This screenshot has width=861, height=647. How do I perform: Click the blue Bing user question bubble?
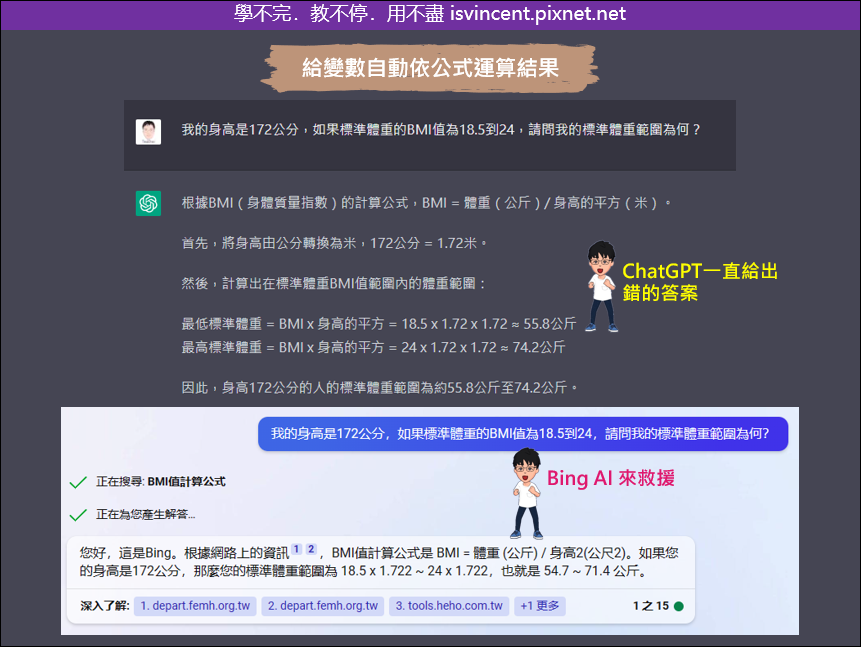[523, 434]
